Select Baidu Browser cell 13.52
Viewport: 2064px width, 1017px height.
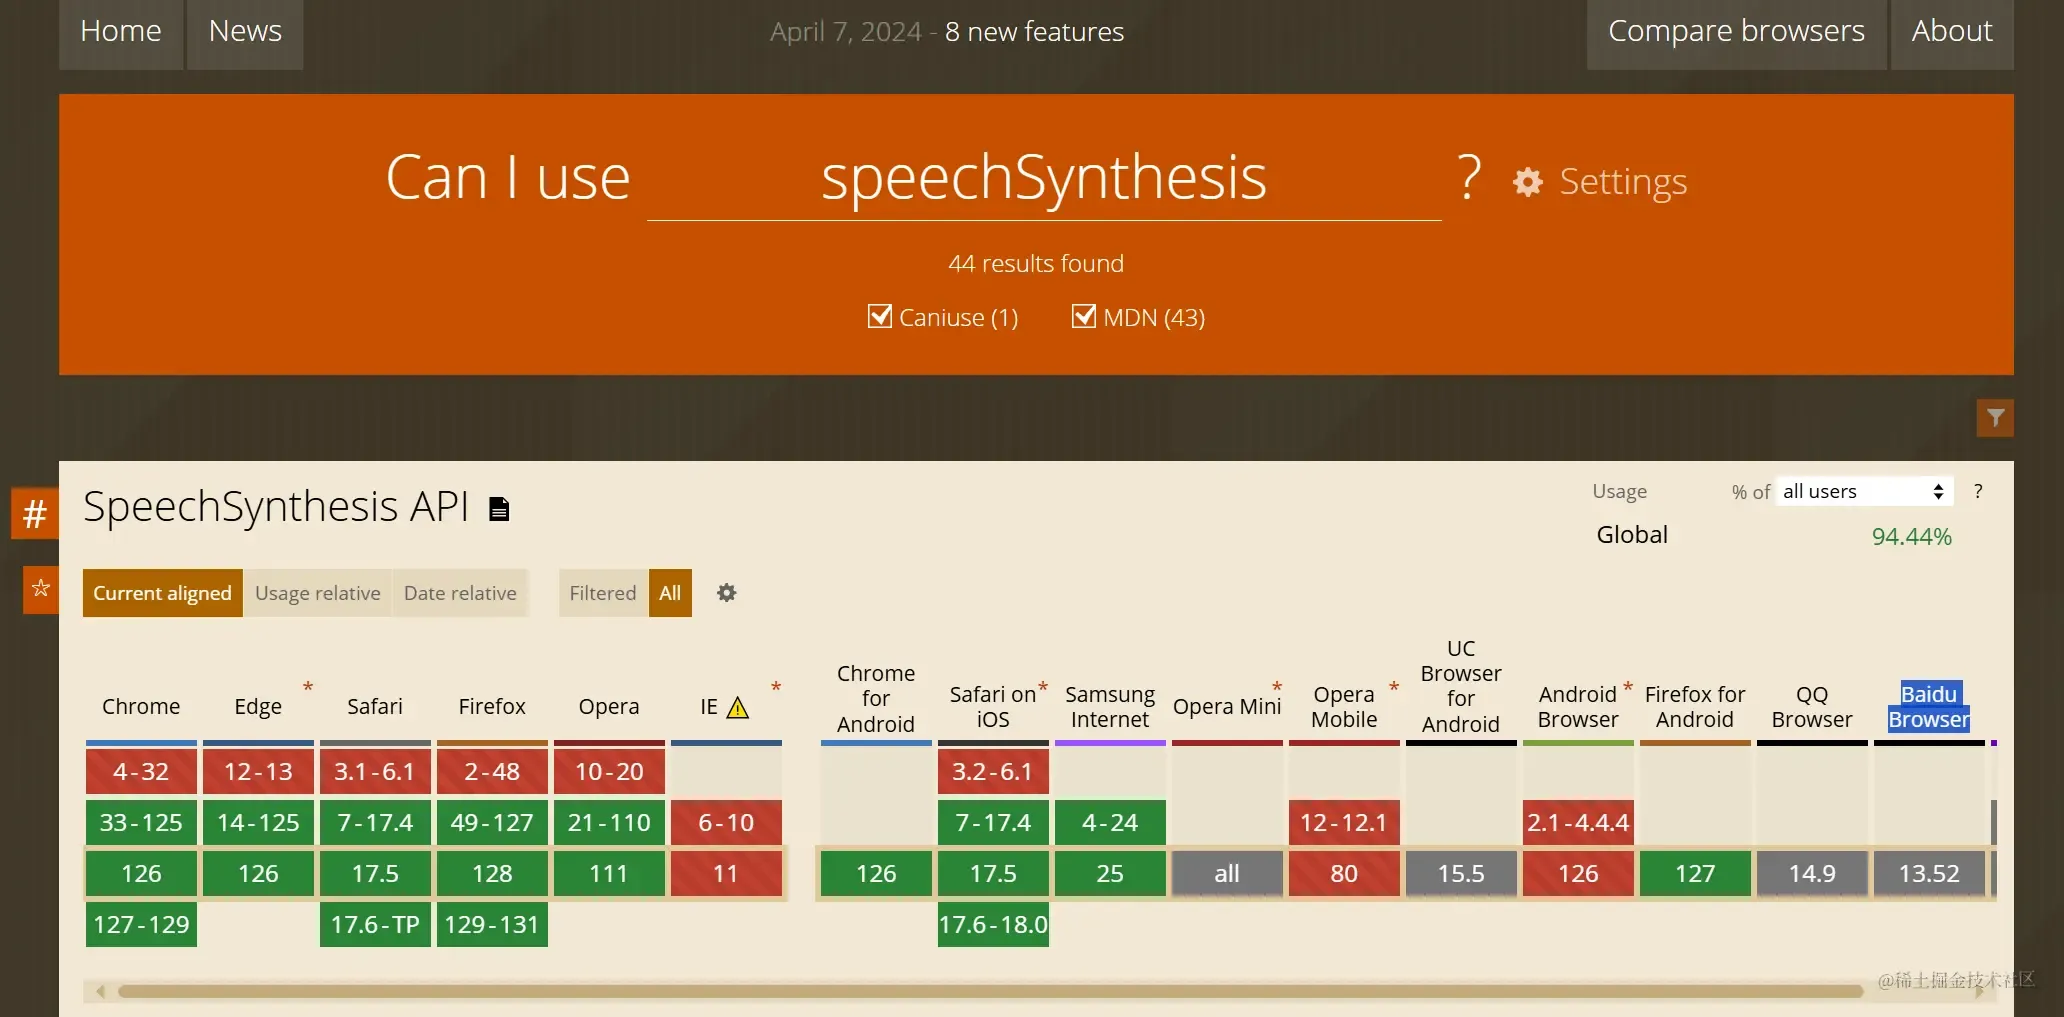point(1929,873)
